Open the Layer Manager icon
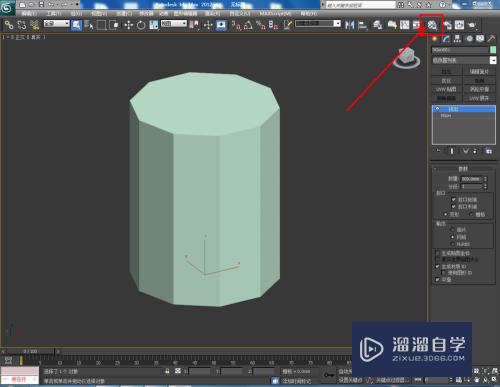Viewport: 500px width, 387px height. (377, 25)
